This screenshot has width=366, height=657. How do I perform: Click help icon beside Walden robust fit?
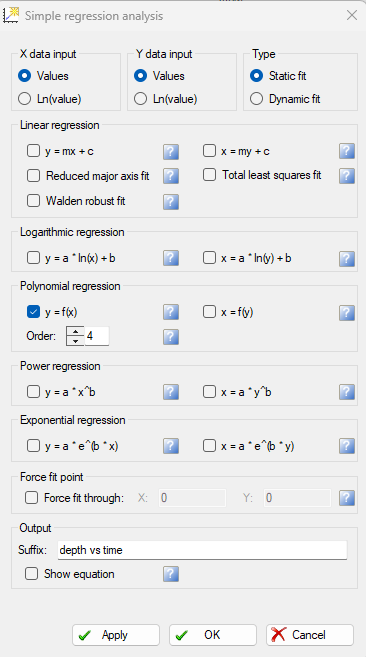pyautogui.click(x=171, y=202)
